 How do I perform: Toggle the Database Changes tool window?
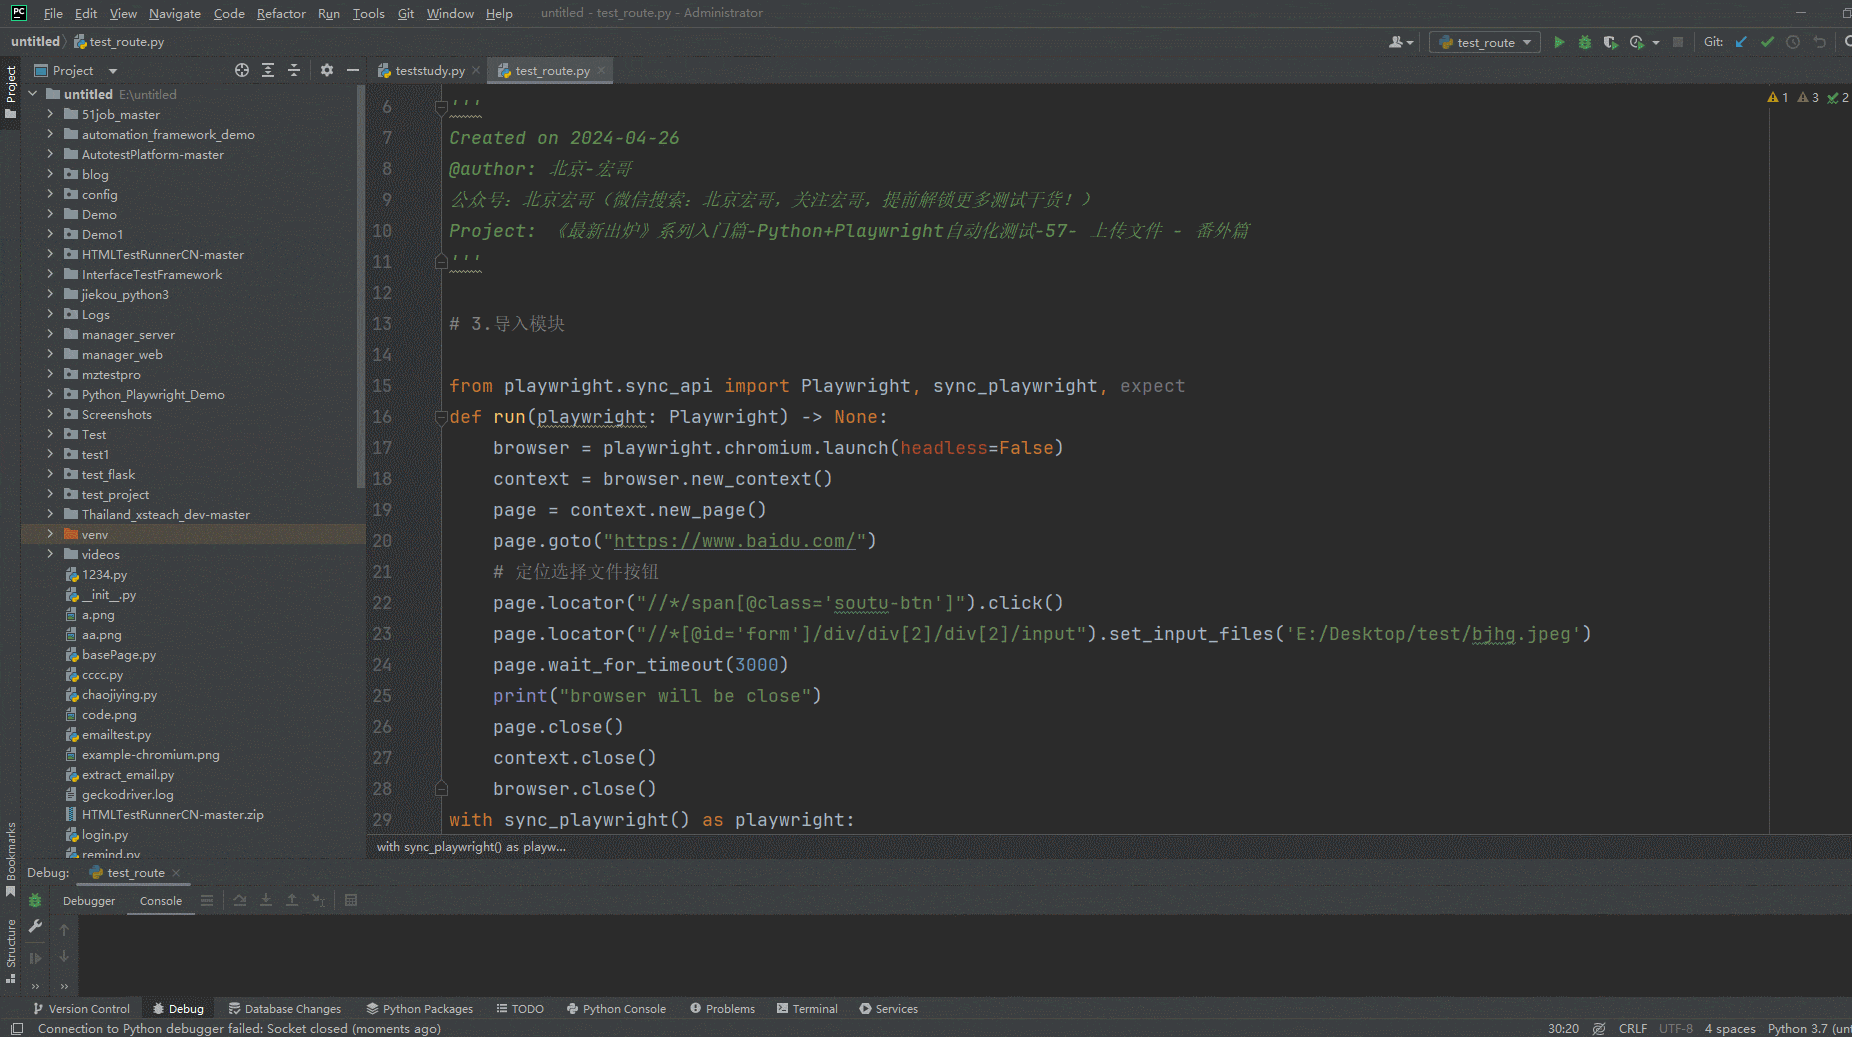click(x=285, y=1009)
